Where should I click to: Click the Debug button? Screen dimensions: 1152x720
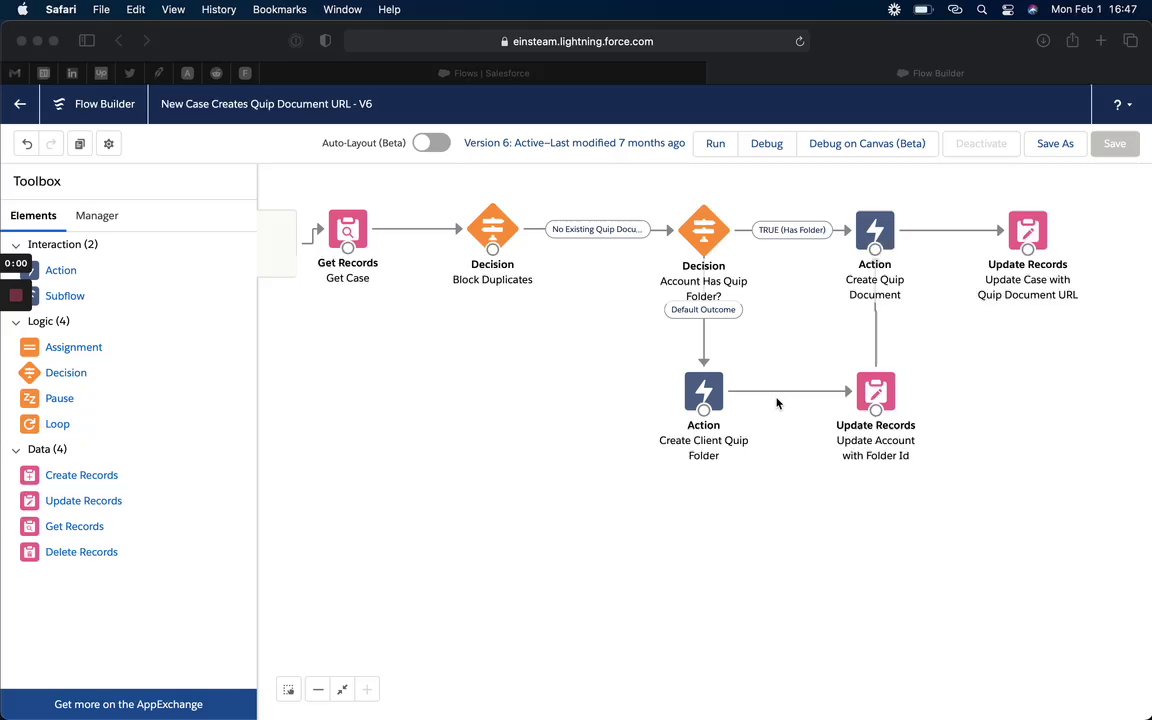point(766,144)
